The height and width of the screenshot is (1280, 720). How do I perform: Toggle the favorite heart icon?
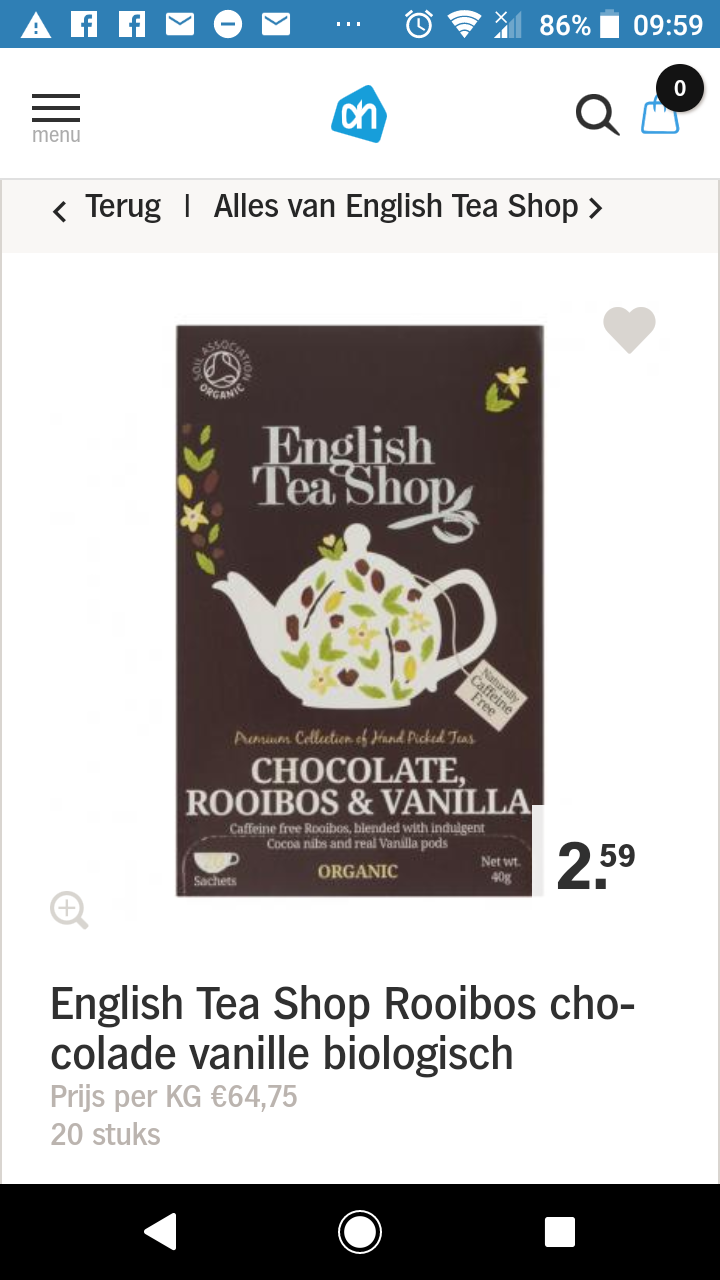[x=629, y=329]
